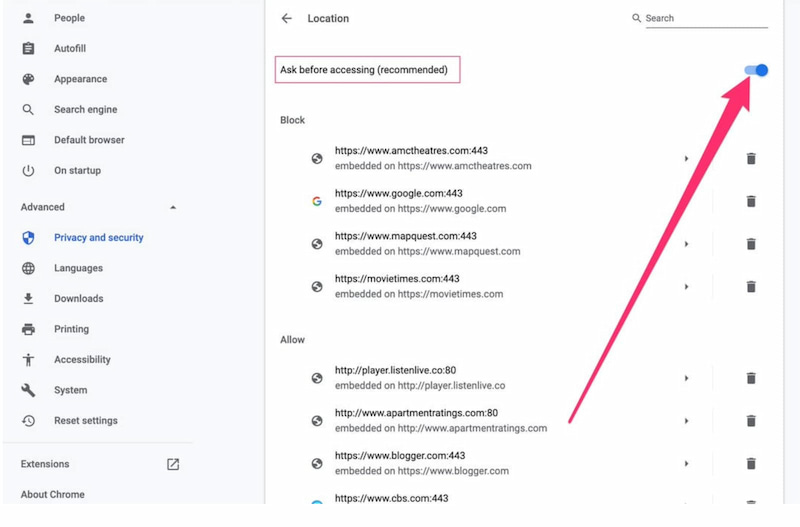This screenshot has width=800, height=527.
Task: Remove google.com from the Block list
Action: coord(751,201)
